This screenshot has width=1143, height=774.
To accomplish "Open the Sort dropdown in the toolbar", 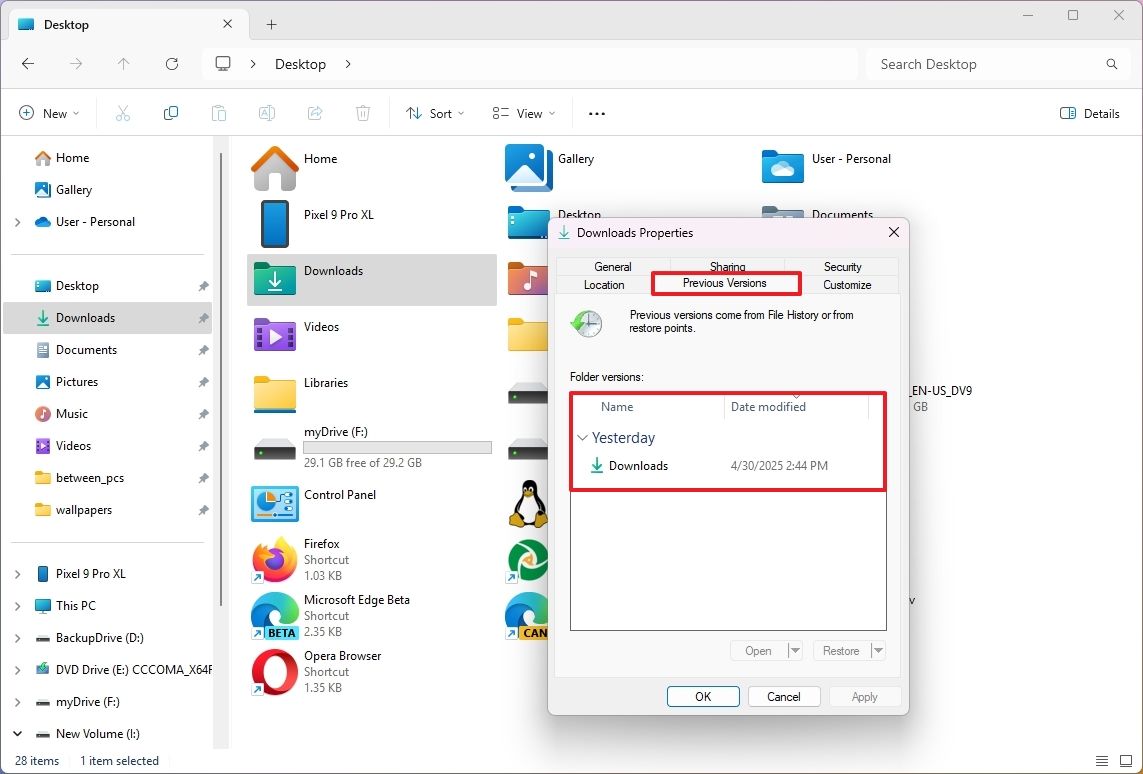I will 434,113.
